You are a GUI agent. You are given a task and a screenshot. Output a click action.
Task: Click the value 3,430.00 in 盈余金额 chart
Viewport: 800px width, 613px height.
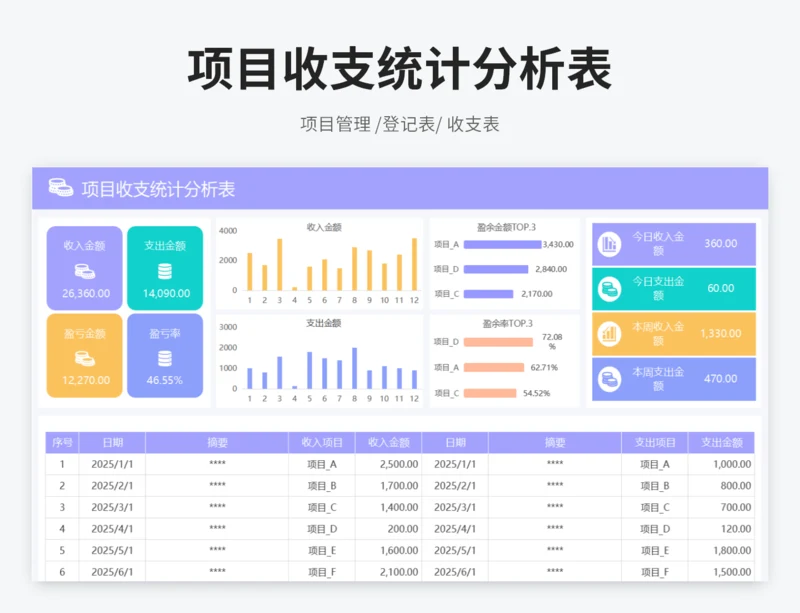point(558,244)
